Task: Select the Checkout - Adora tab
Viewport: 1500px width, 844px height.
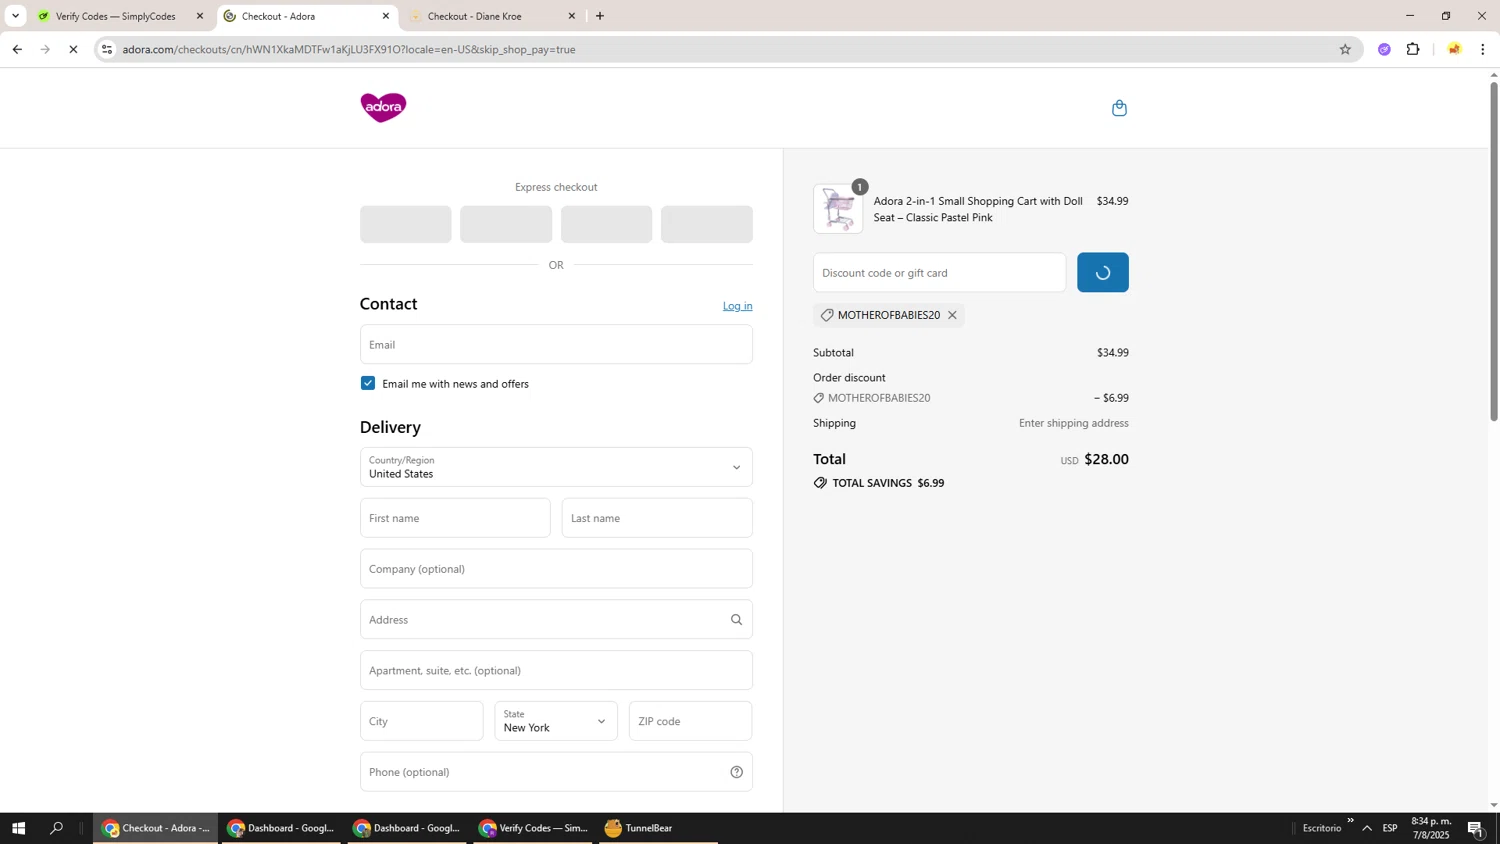Action: pos(306,16)
